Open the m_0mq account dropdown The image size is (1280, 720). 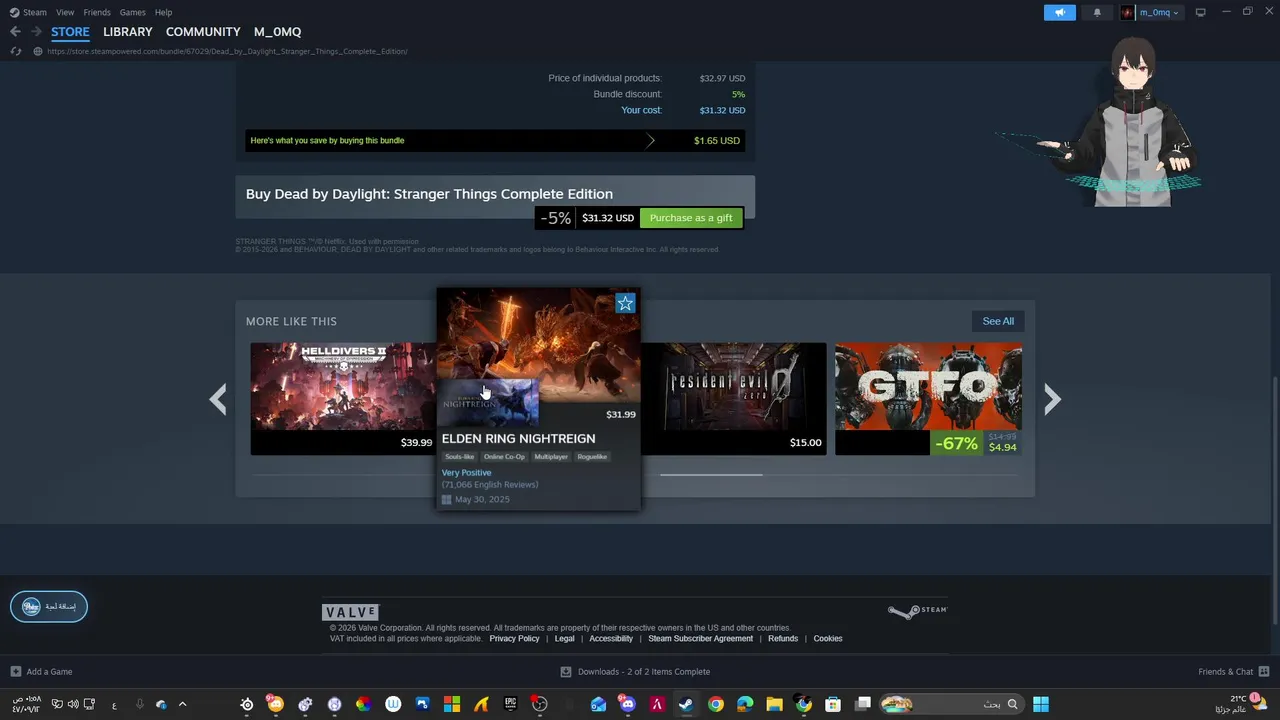[x=1150, y=12]
